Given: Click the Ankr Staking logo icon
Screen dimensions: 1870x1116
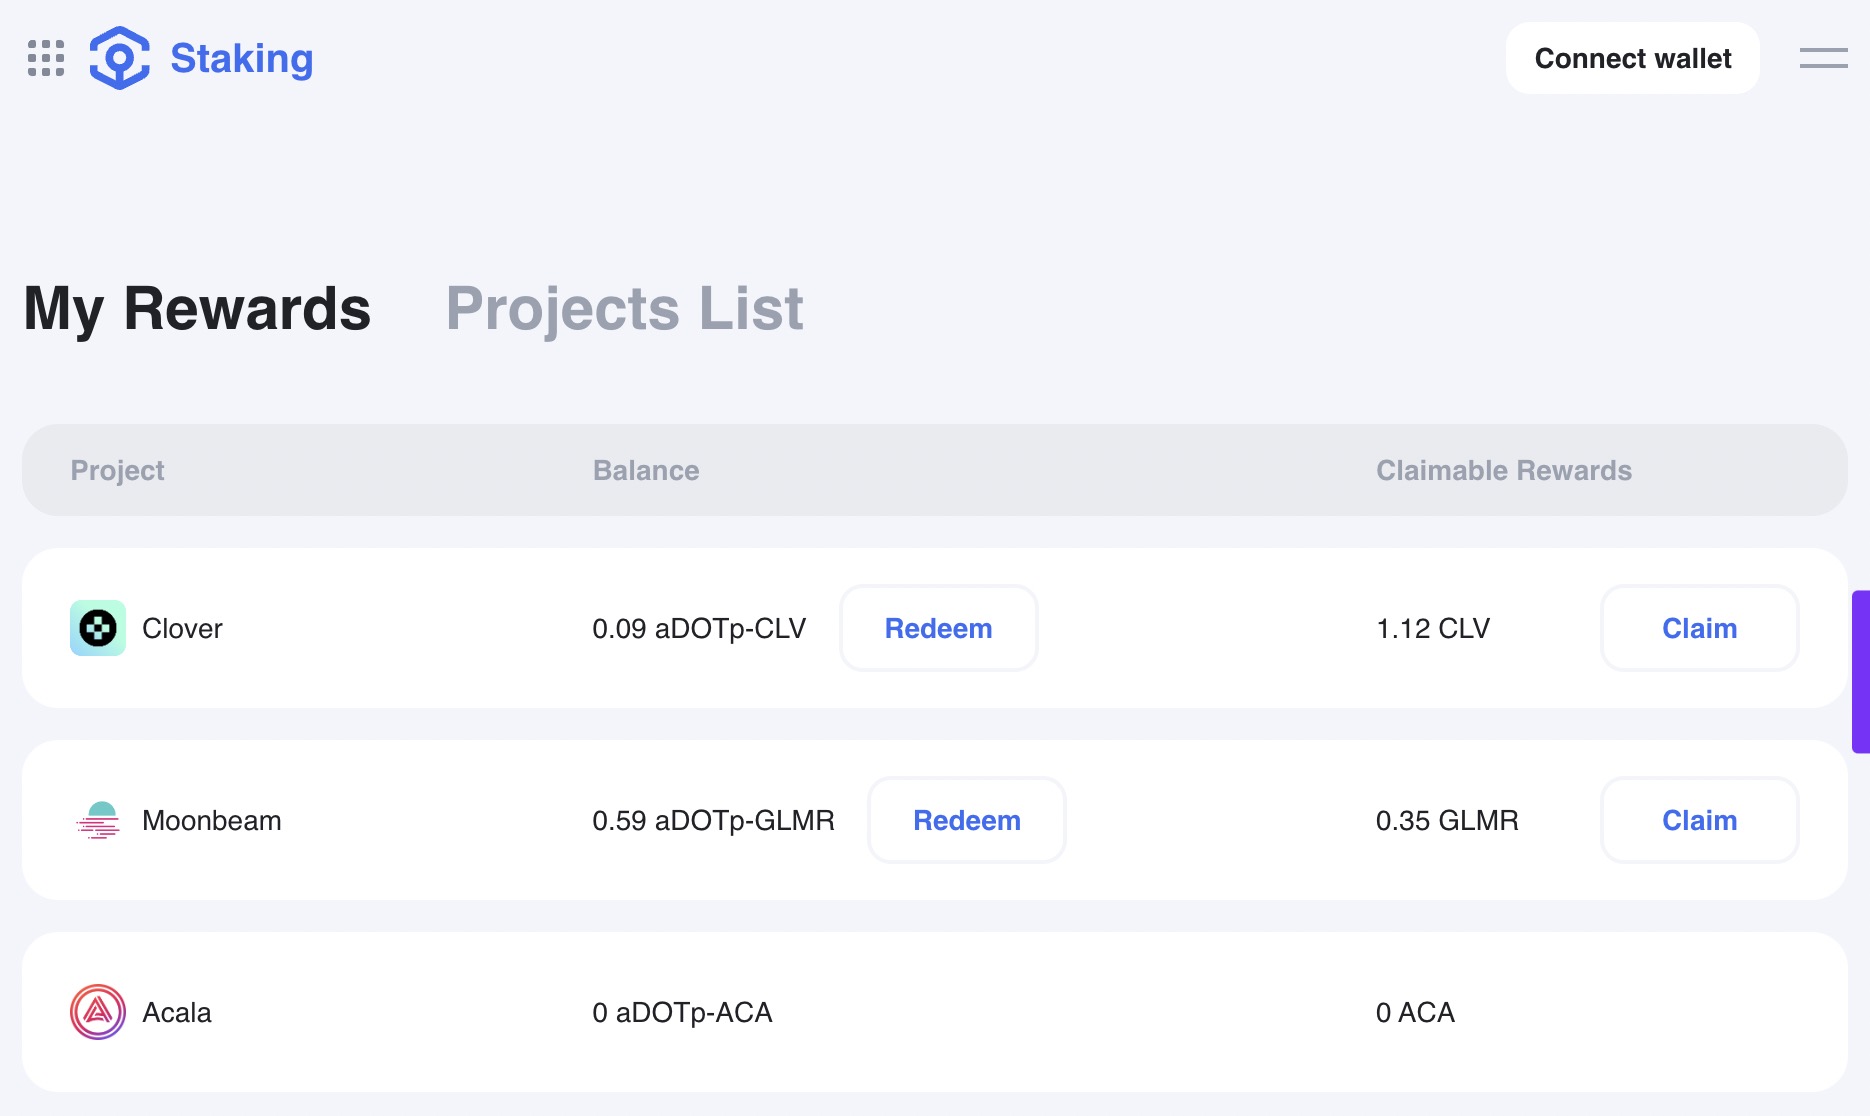Looking at the screenshot, I should coord(120,58).
